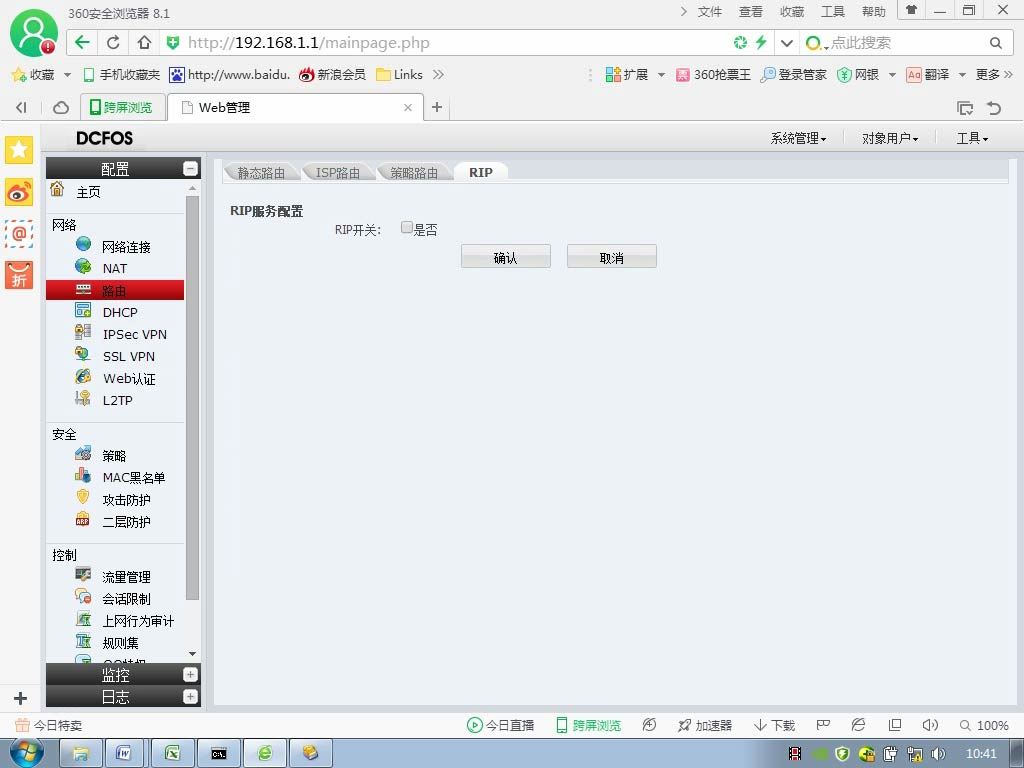Click the 确认 button
This screenshot has width=1024, height=768.
coord(505,257)
